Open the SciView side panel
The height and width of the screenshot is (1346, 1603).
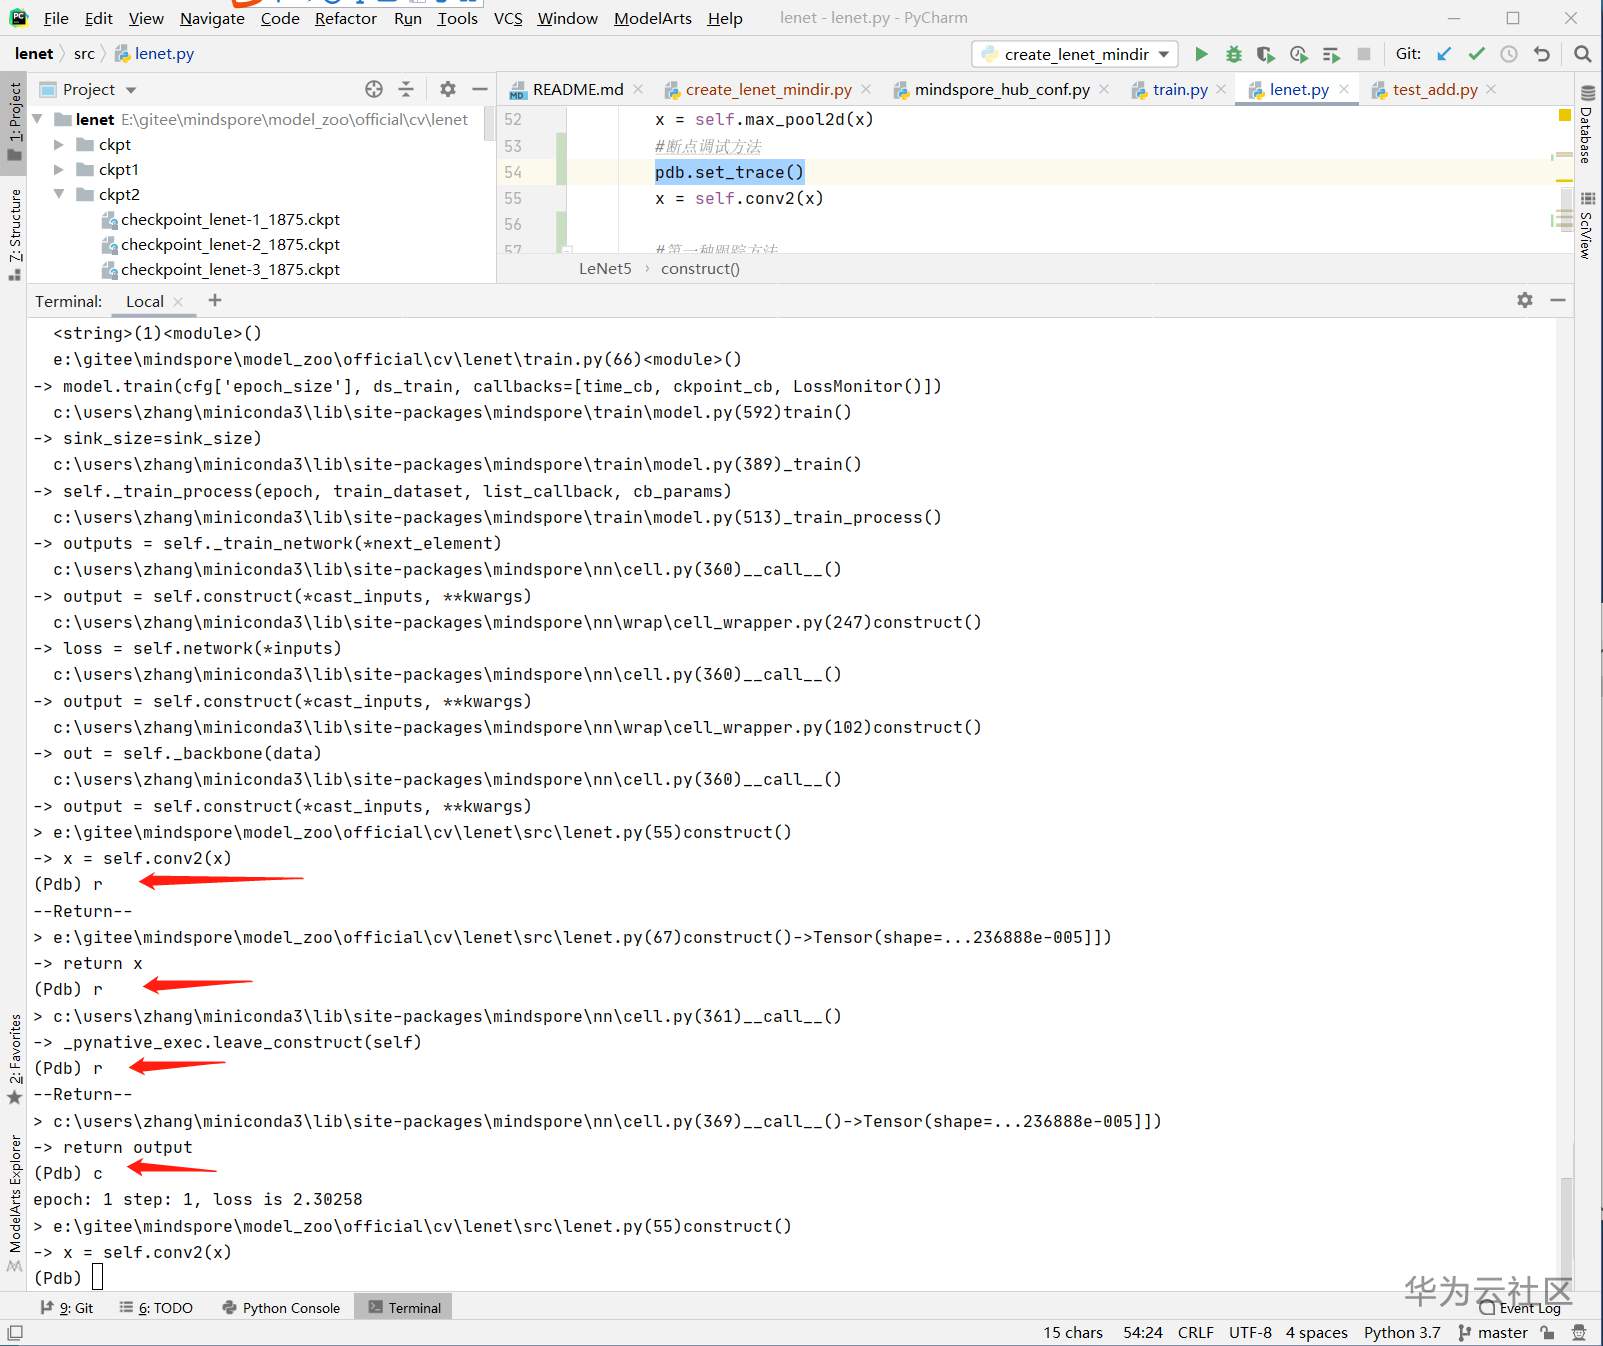(1587, 226)
